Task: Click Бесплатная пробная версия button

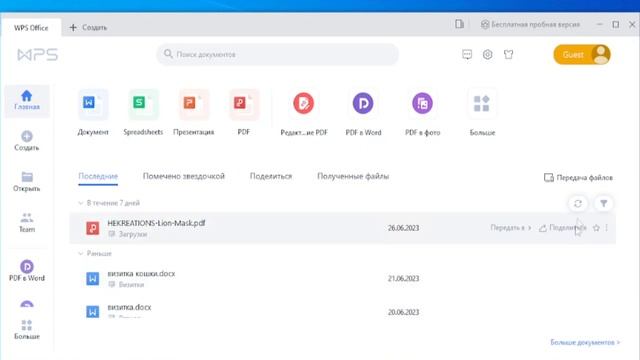Action: point(530,24)
